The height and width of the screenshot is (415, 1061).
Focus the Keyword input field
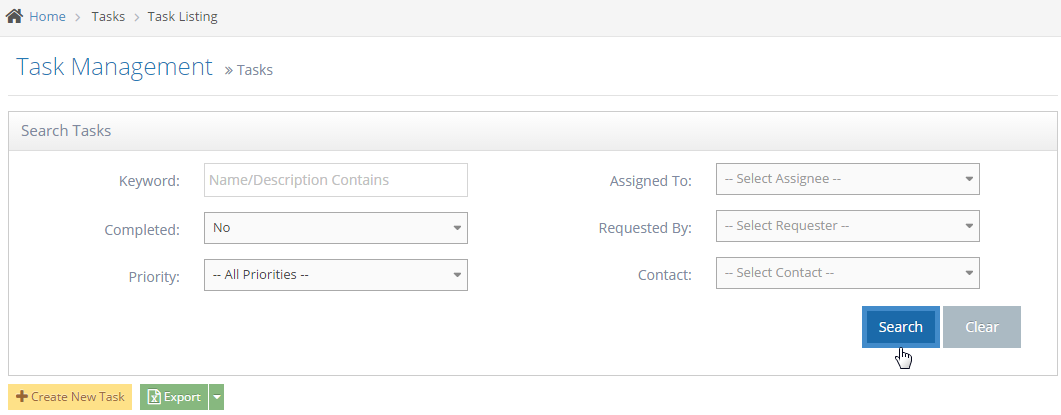pos(335,181)
